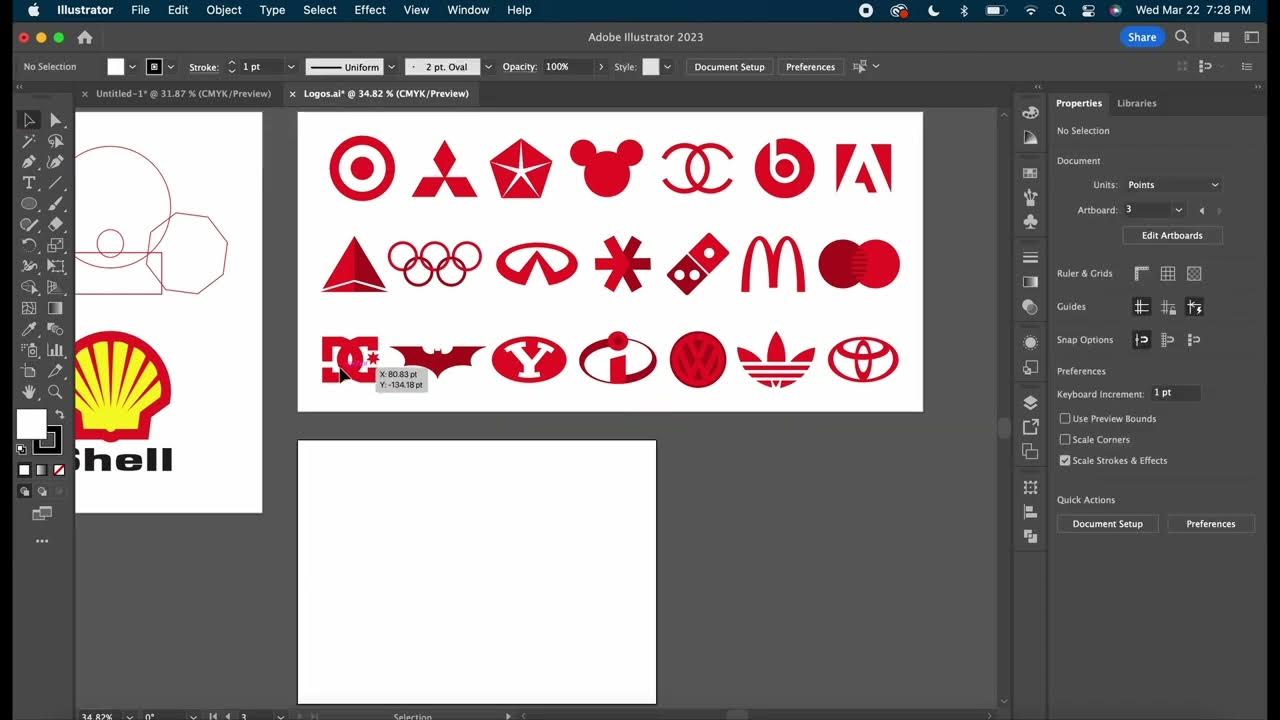Select the Shape Builder tool
The height and width of the screenshot is (720, 1280).
pos(29,288)
